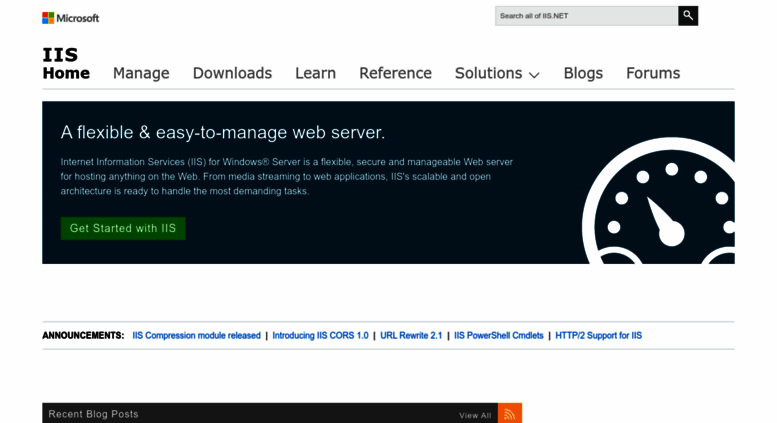Open the URL Rewrite 2.1 announcement

[x=411, y=336]
